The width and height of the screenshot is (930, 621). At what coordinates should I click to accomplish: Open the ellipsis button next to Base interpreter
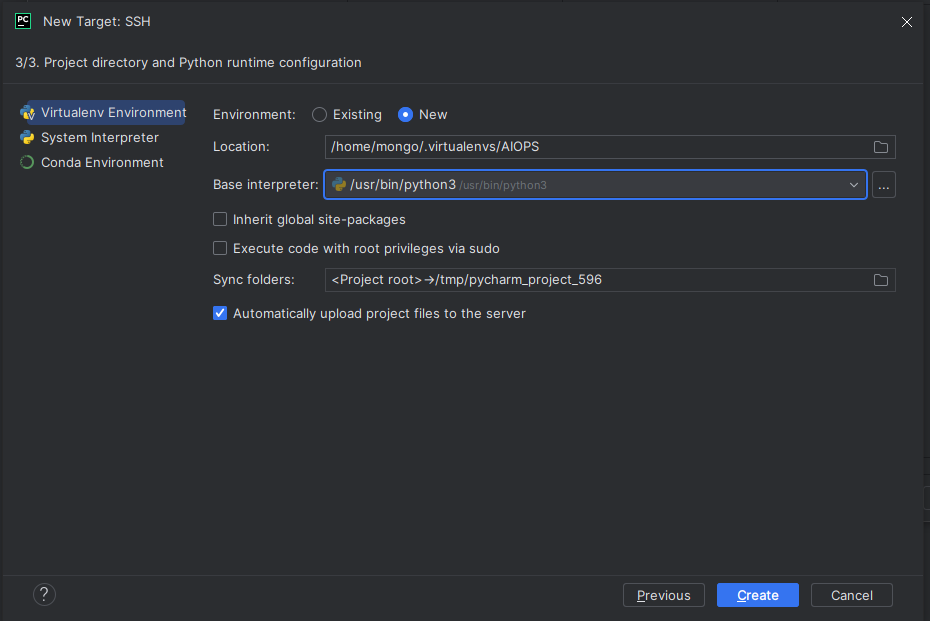[x=884, y=185]
